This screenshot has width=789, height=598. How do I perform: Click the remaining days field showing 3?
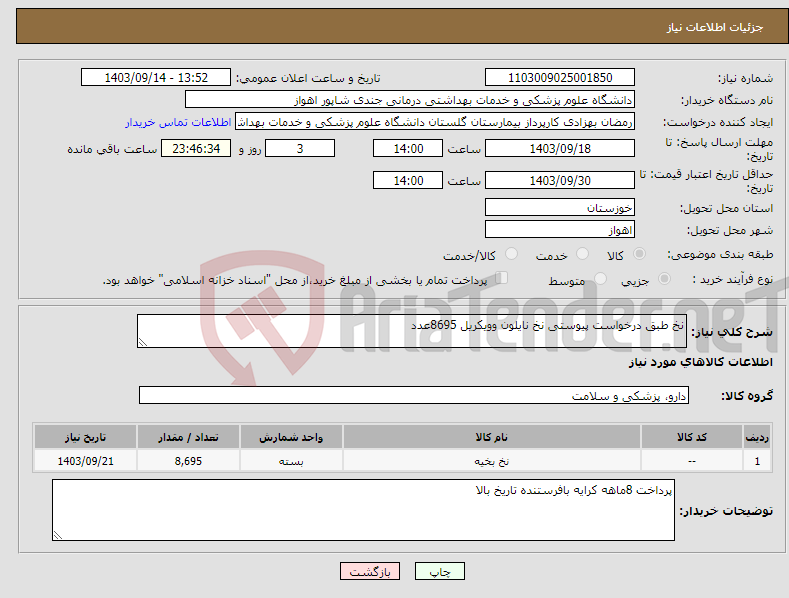tap(300, 148)
